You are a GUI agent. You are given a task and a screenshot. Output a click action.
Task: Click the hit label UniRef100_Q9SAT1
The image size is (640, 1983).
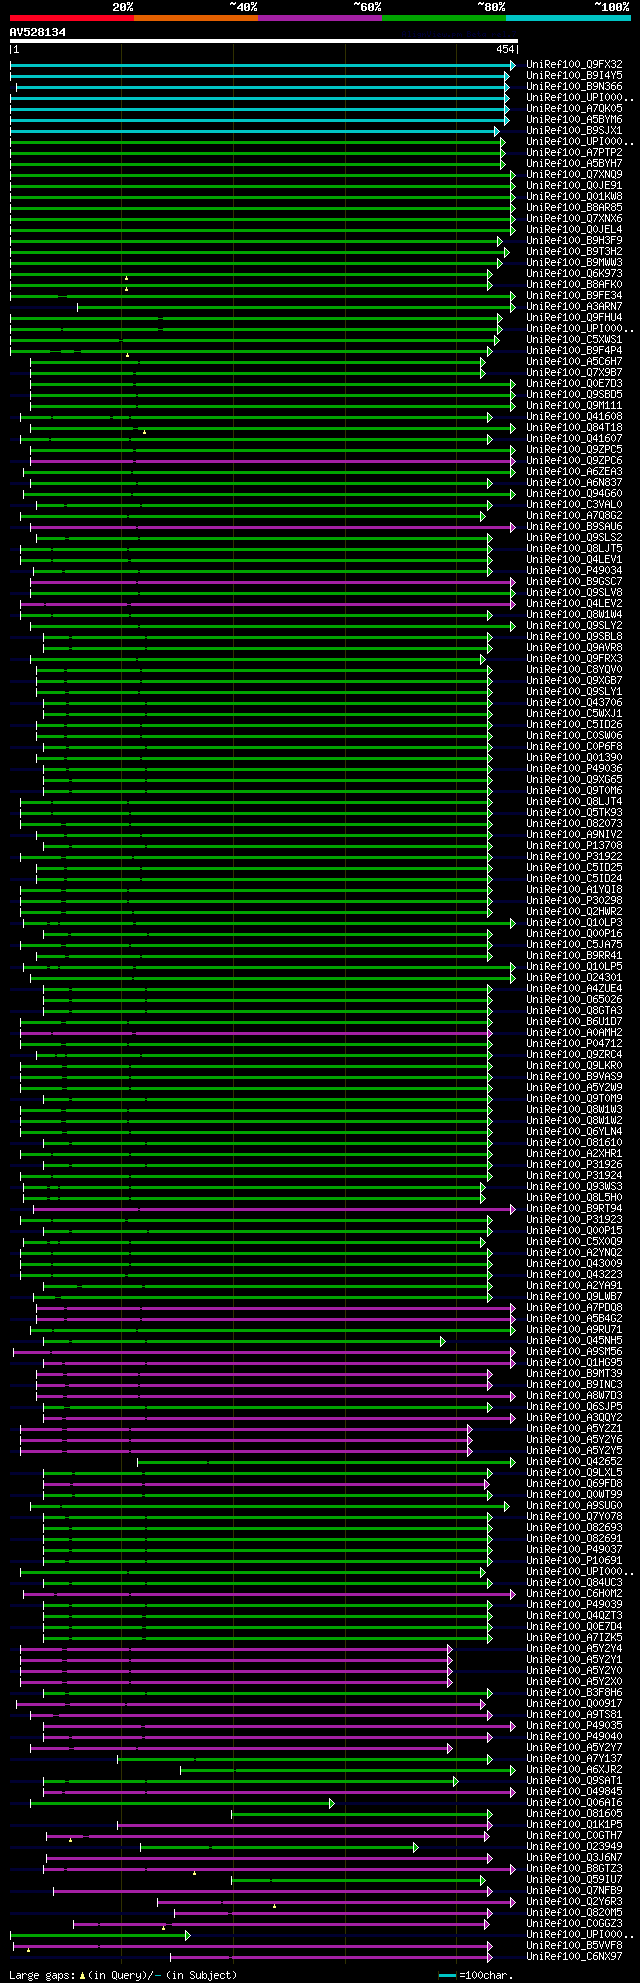(x=574, y=1780)
